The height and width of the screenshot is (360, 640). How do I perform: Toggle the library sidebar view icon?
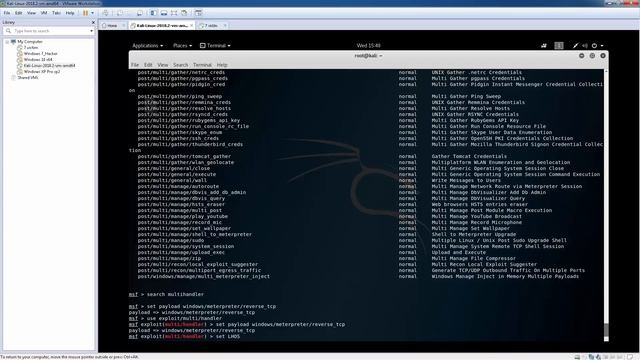153,13
